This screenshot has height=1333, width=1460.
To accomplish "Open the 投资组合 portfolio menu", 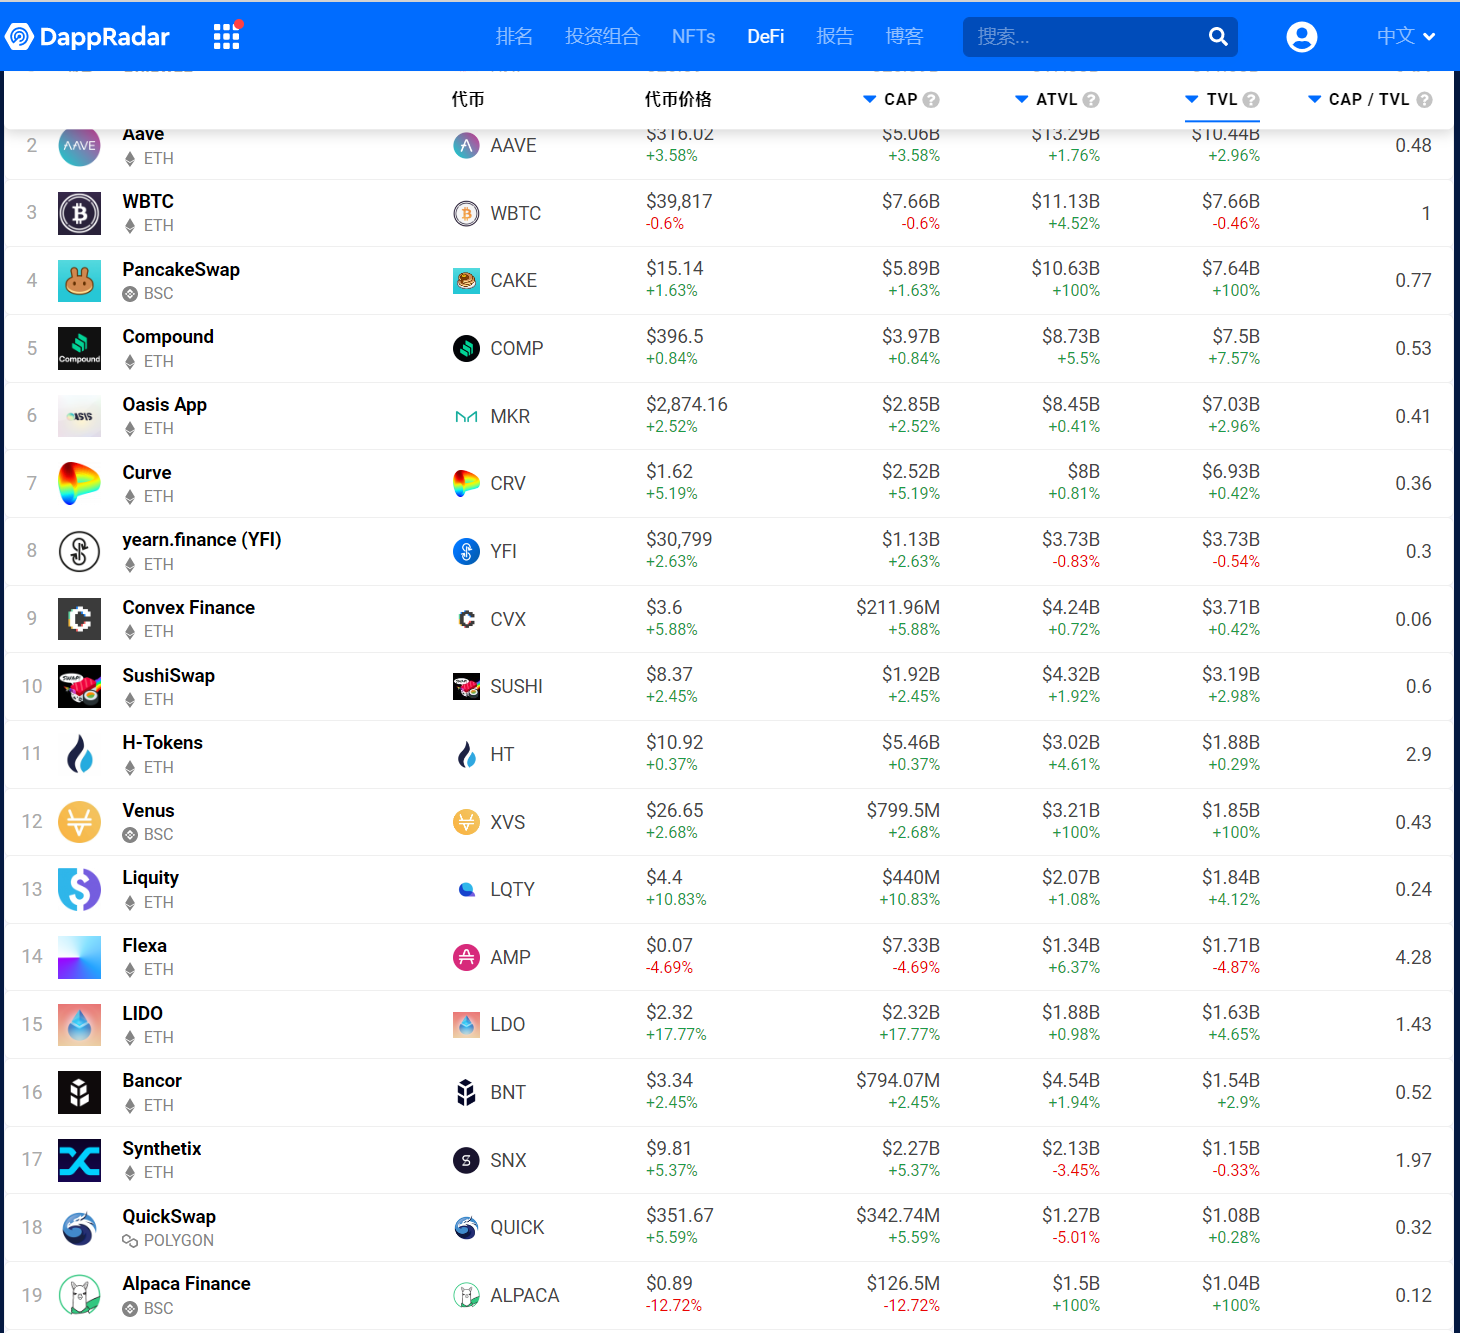I will tap(602, 37).
